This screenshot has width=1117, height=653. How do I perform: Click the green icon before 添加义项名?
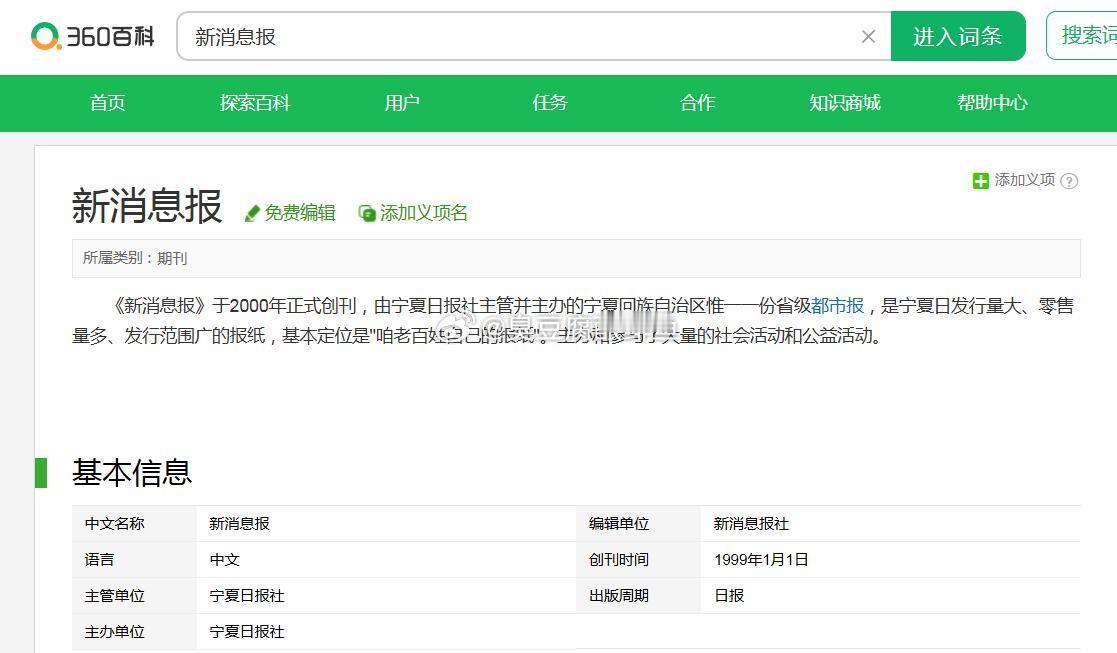[368, 213]
